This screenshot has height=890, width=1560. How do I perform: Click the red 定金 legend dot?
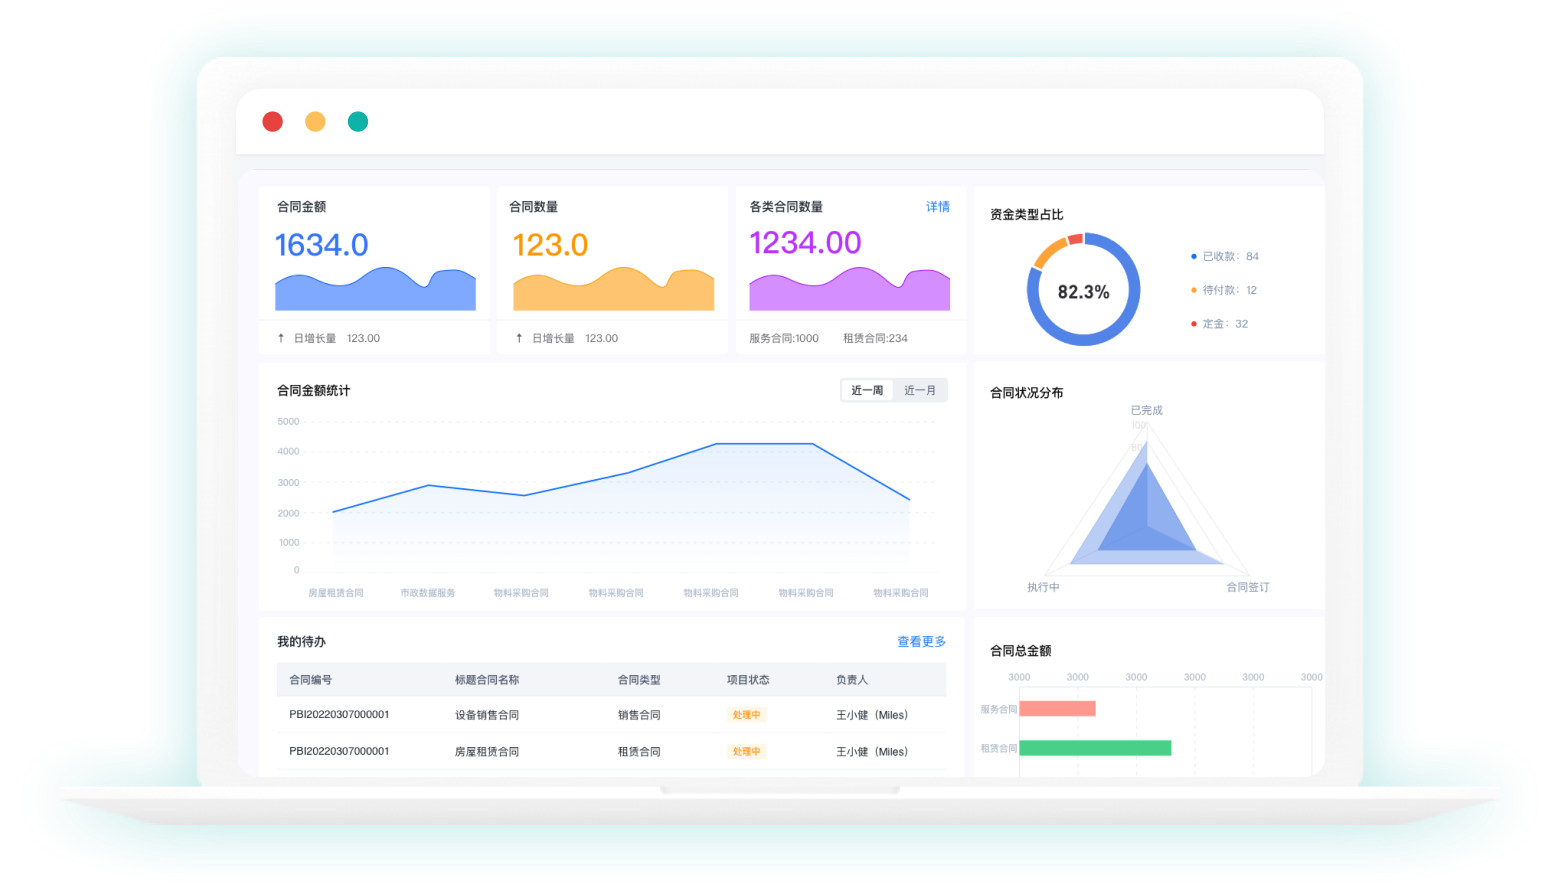[x=1193, y=324]
